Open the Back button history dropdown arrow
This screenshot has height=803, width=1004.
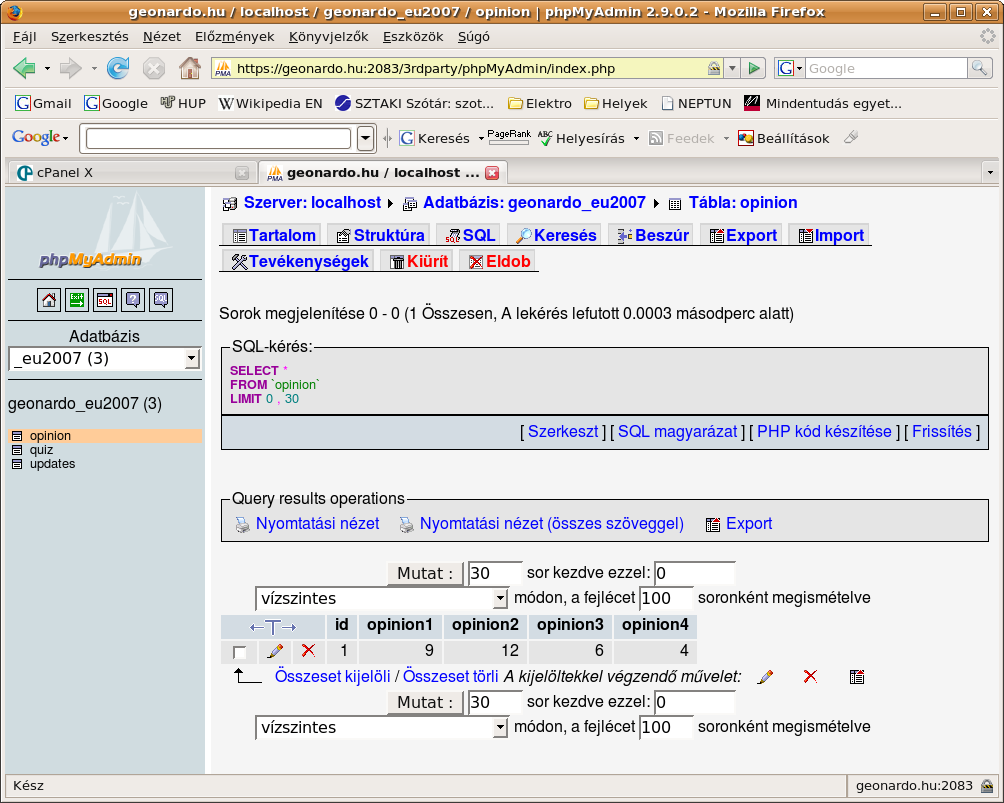click(x=47, y=68)
